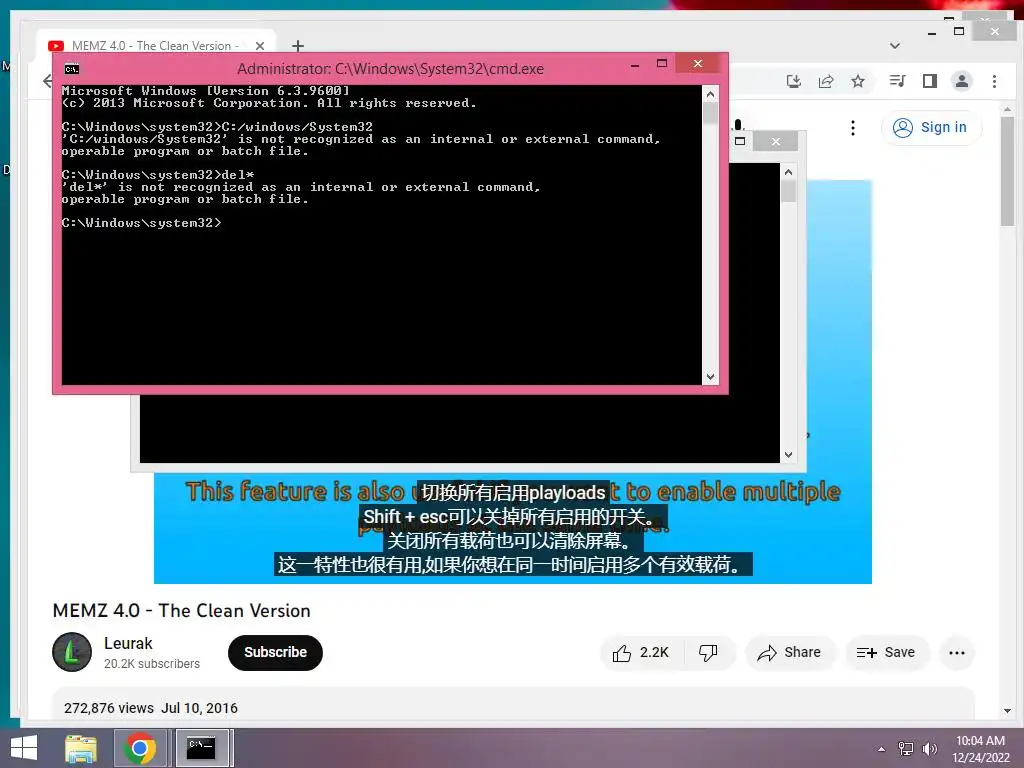Viewport: 1024px width, 768px height.
Task: Open the Windows Start button
Action: [24, 748]
